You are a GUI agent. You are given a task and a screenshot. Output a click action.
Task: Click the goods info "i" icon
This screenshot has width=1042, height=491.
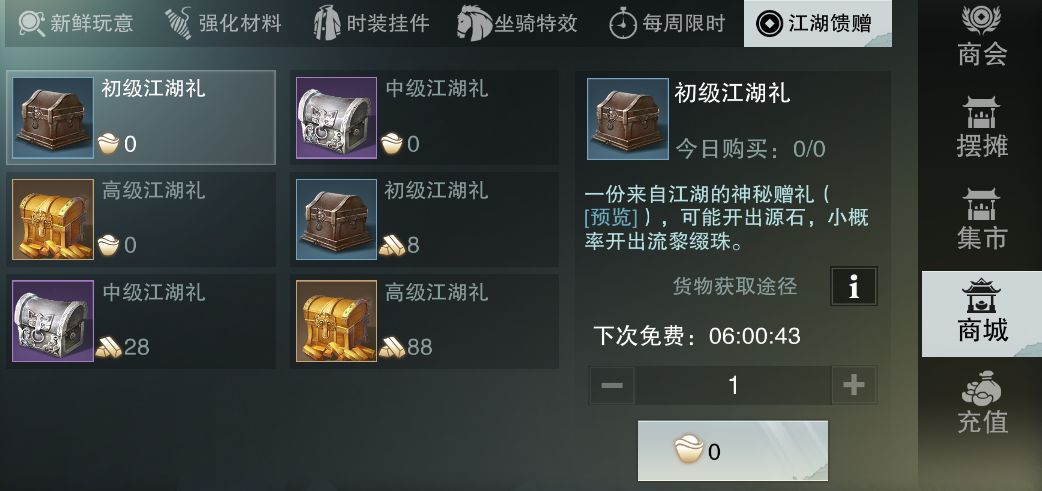coord(854,286)
